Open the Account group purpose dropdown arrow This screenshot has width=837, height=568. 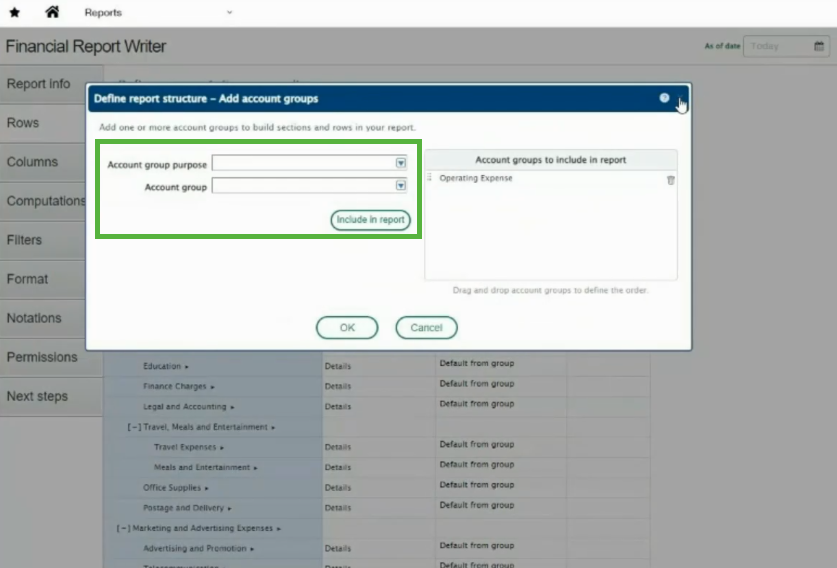[x=400, y=163]
